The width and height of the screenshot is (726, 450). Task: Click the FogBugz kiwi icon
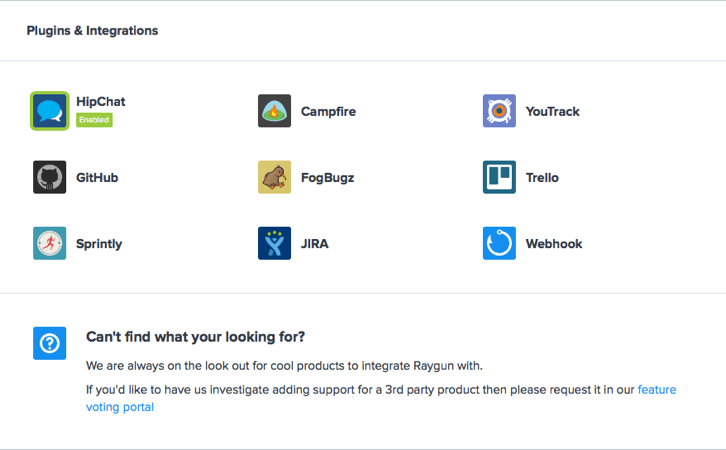(275, 177)
